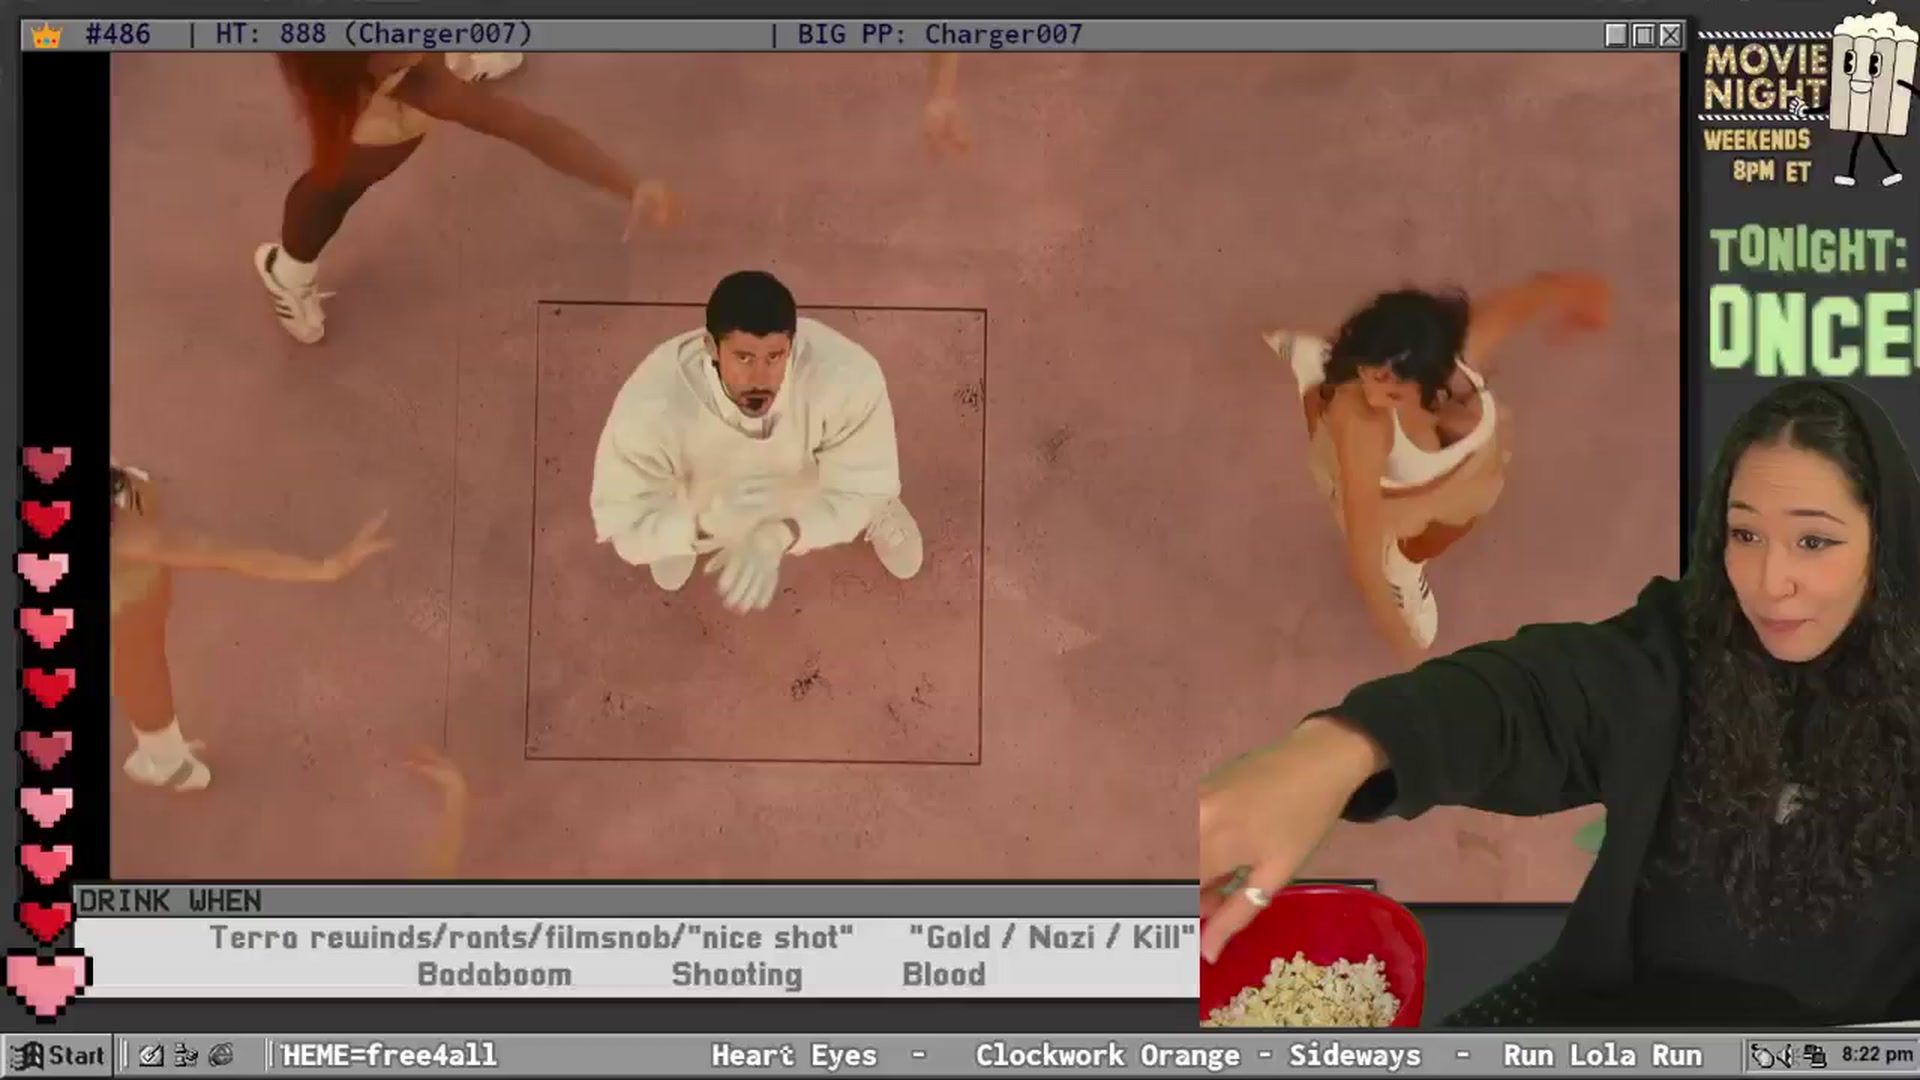Screen dimensions: 1920x1080
Task: Click Heart Eyes in the taskbar ticker
Action: 794,1055
